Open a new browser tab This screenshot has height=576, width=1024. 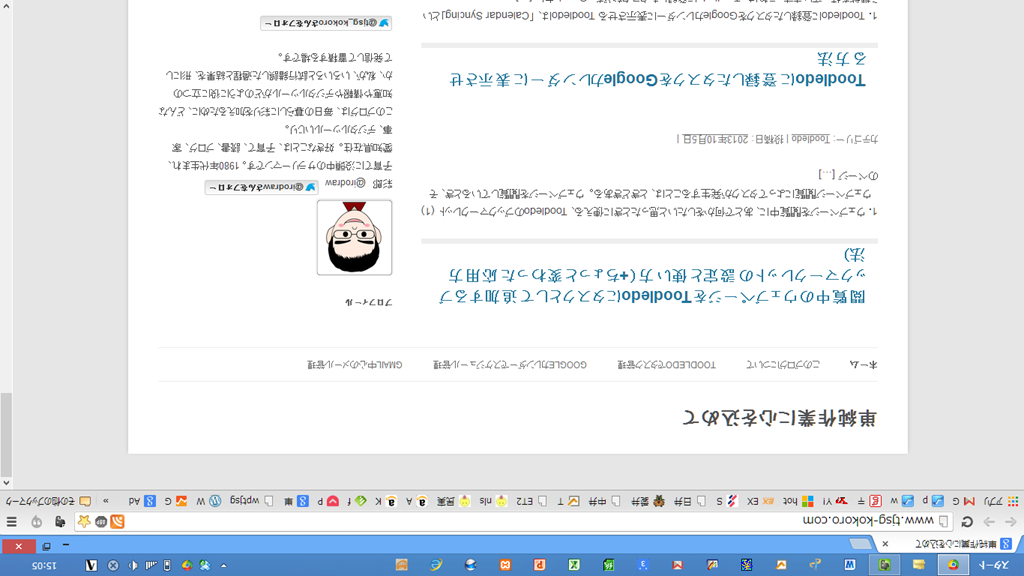pyautogui.click(x=861, y=544)
